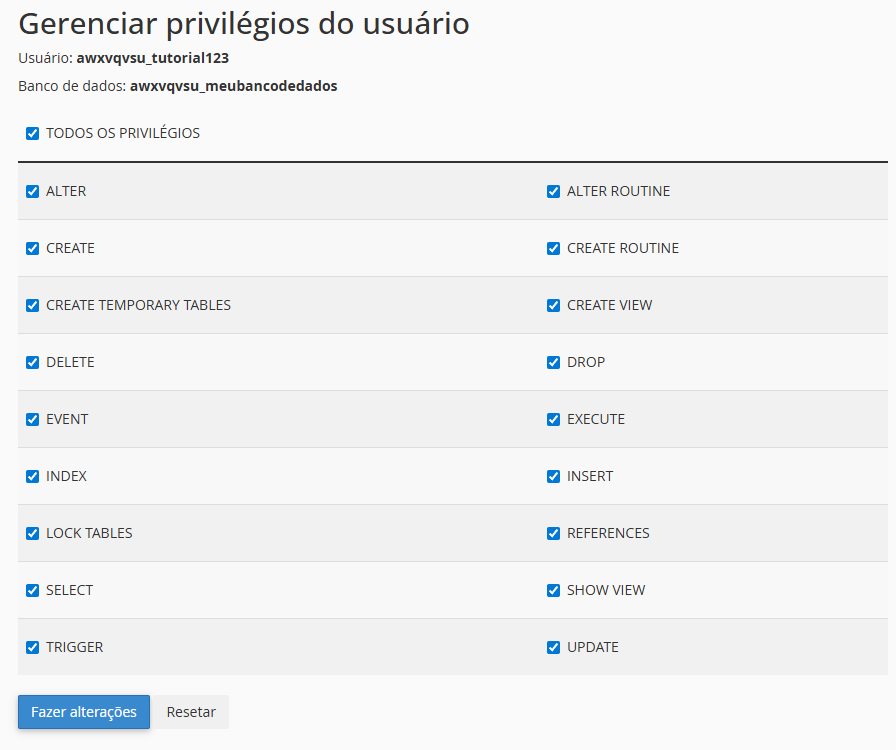Click the Fazer alterações button

(x=84, y=712)
